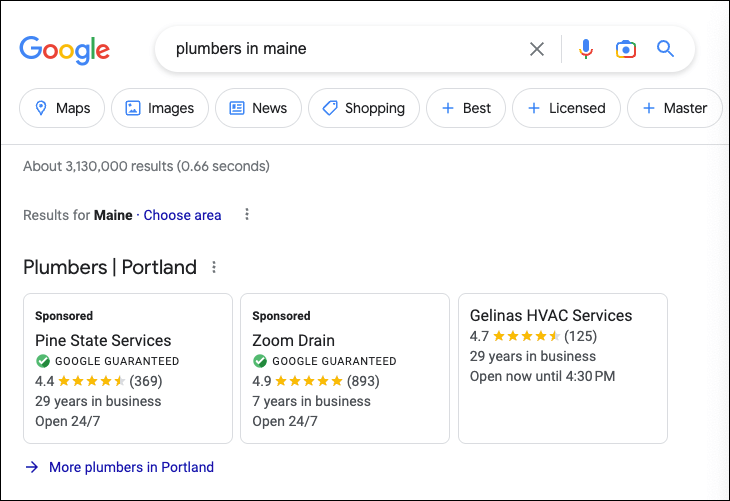The image size is (730, 501).
Task: Click the Sponsored label above Pine State Services
Action: click(x=64, y=316)
